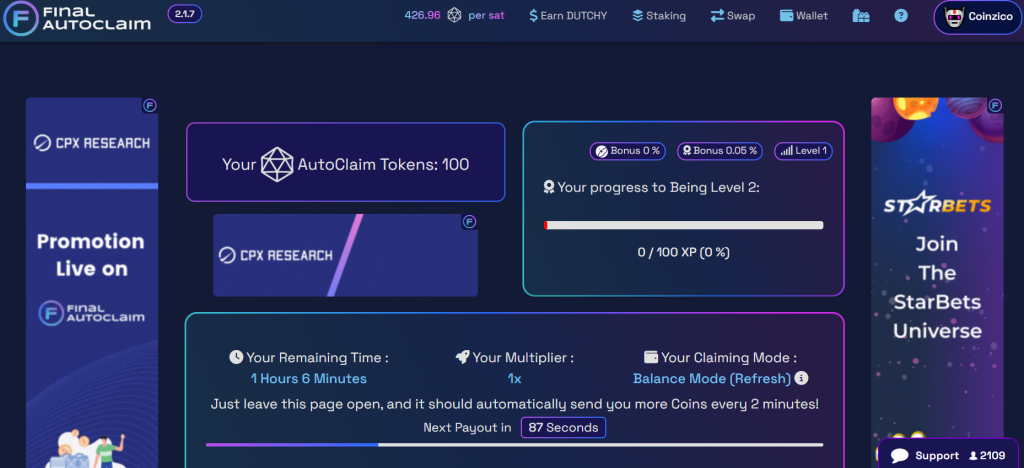The width and height of the screenshot is (1024, 468).
Task: Open the Coinzico profile menu
Action: click(978, 17)
